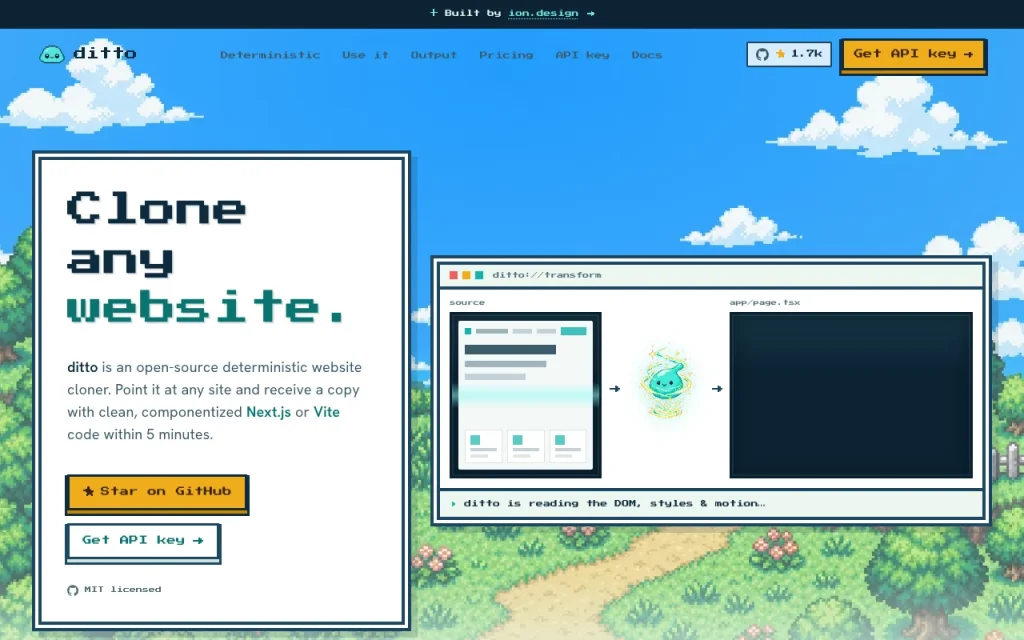Click the orange dot in ditto://transform window
The image size is (1024, 640).
click(x=466, y=275)
